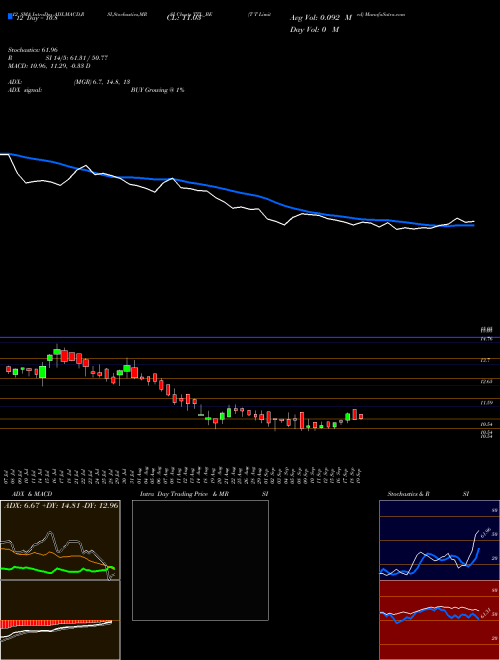The height and width of the screenshot is (660, 500).
Task: Click the rotated 61.96 stochastics value label
Action: tap(487, 532)
